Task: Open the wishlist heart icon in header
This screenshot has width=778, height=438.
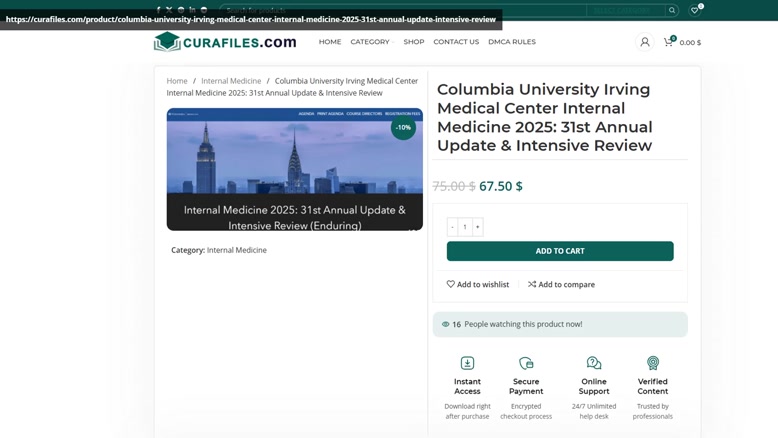Action: [x=695, y=10]
